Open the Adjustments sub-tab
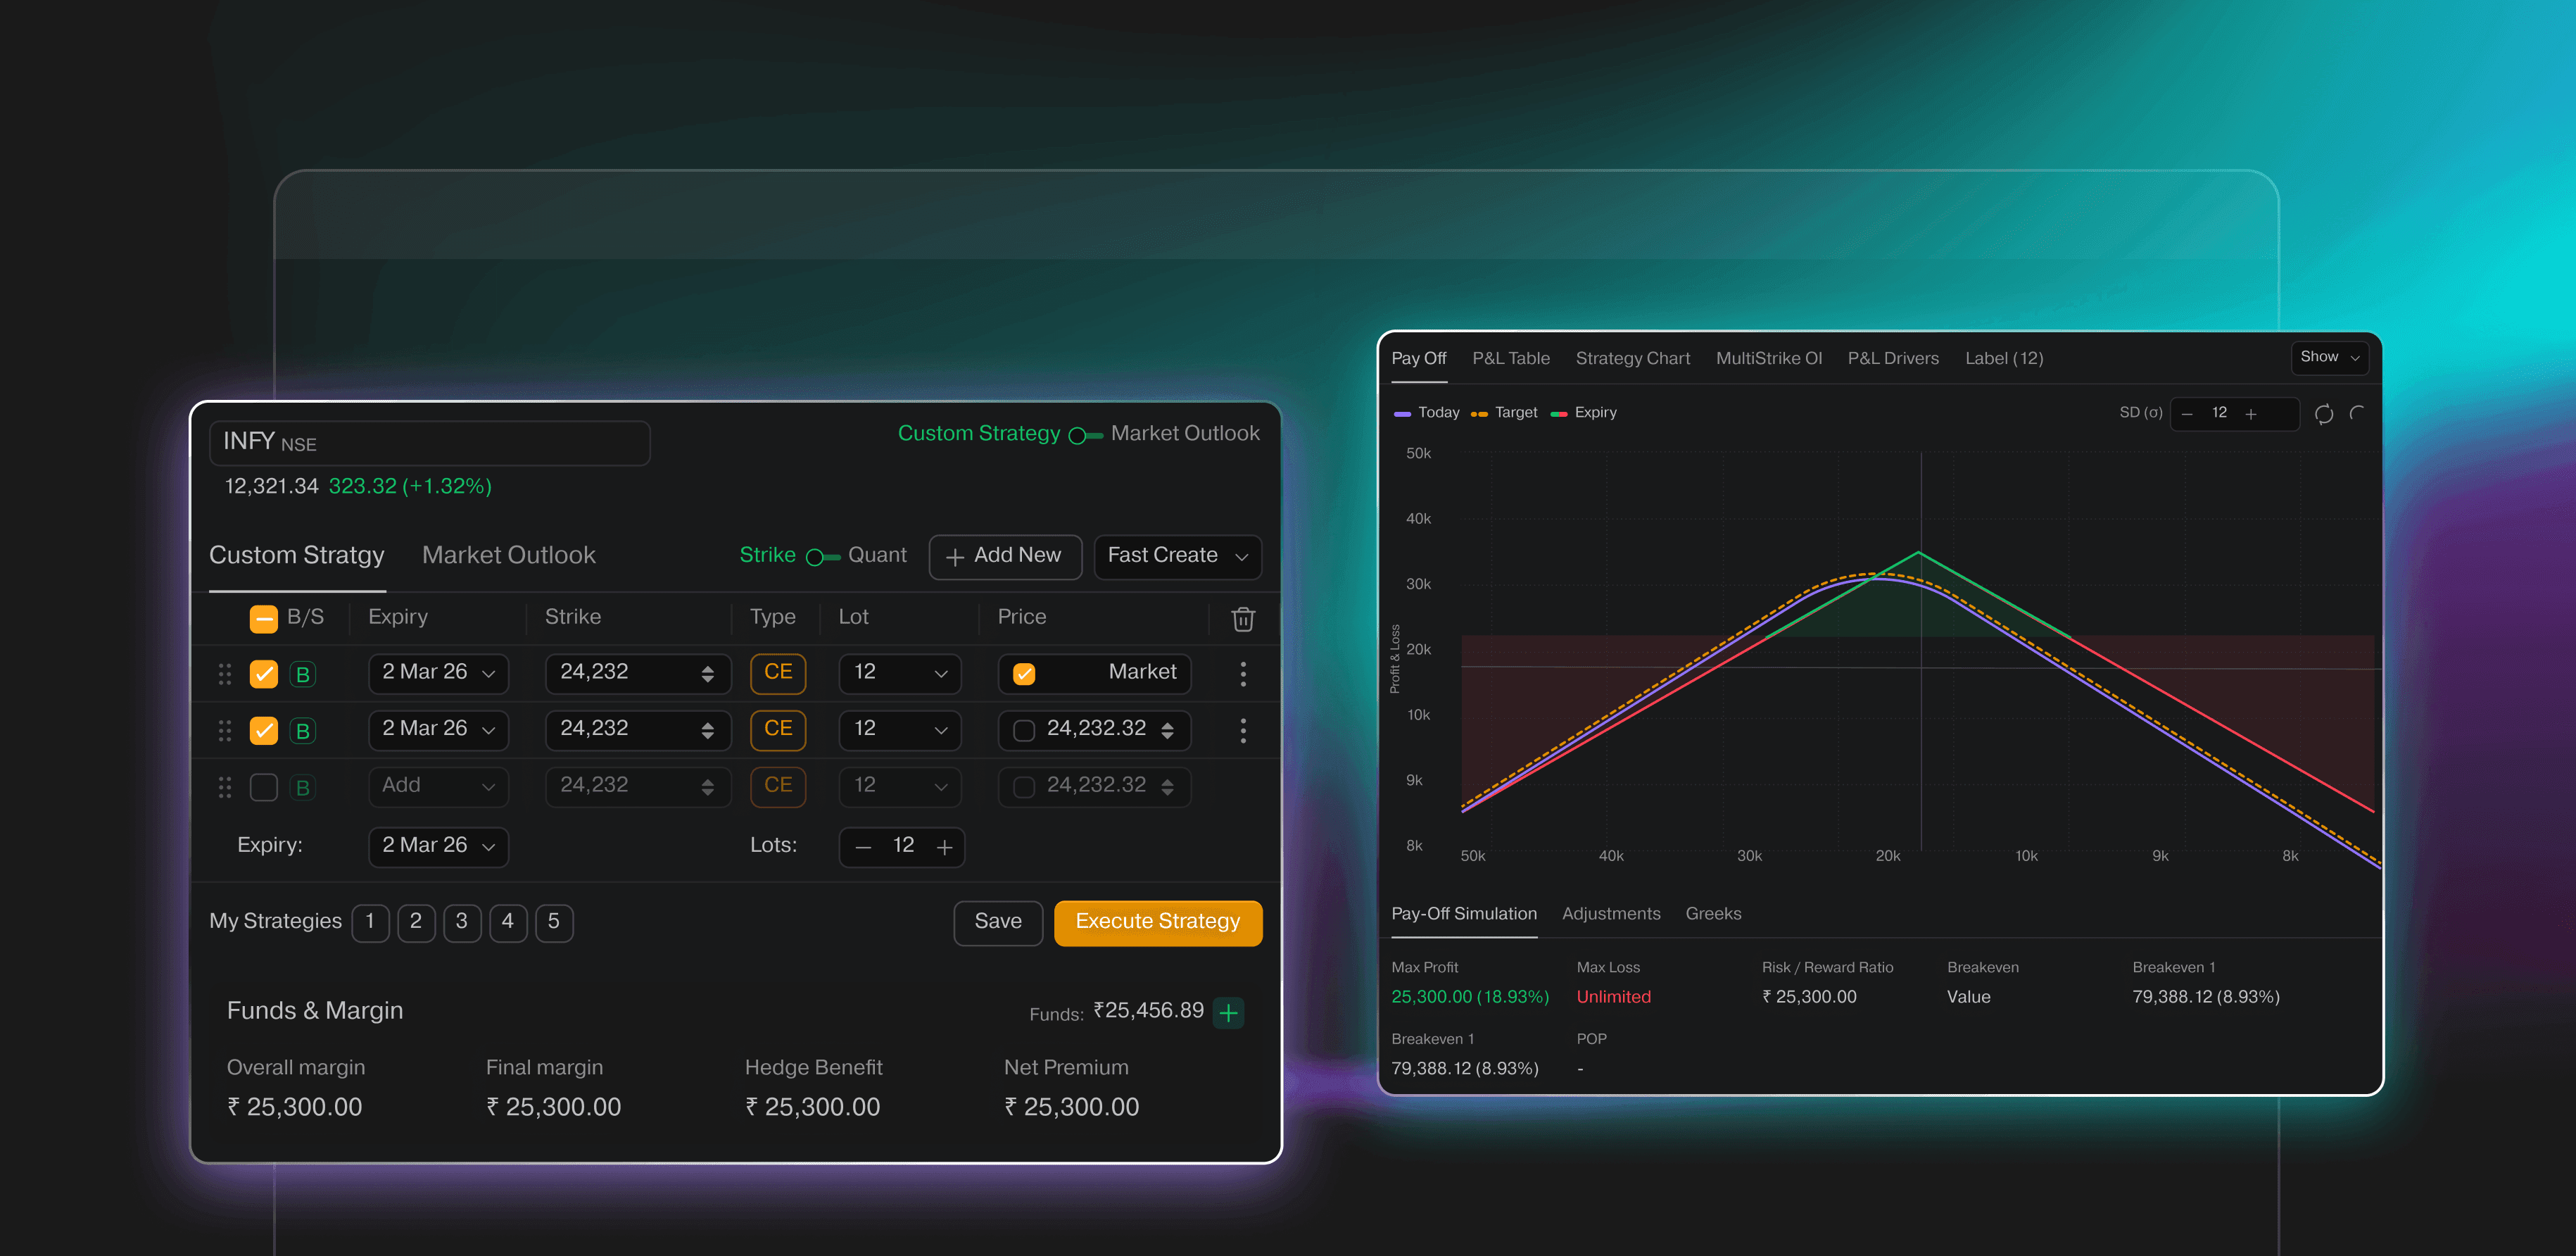Screen dimensions: 2576x1256 coord(1610,914)
